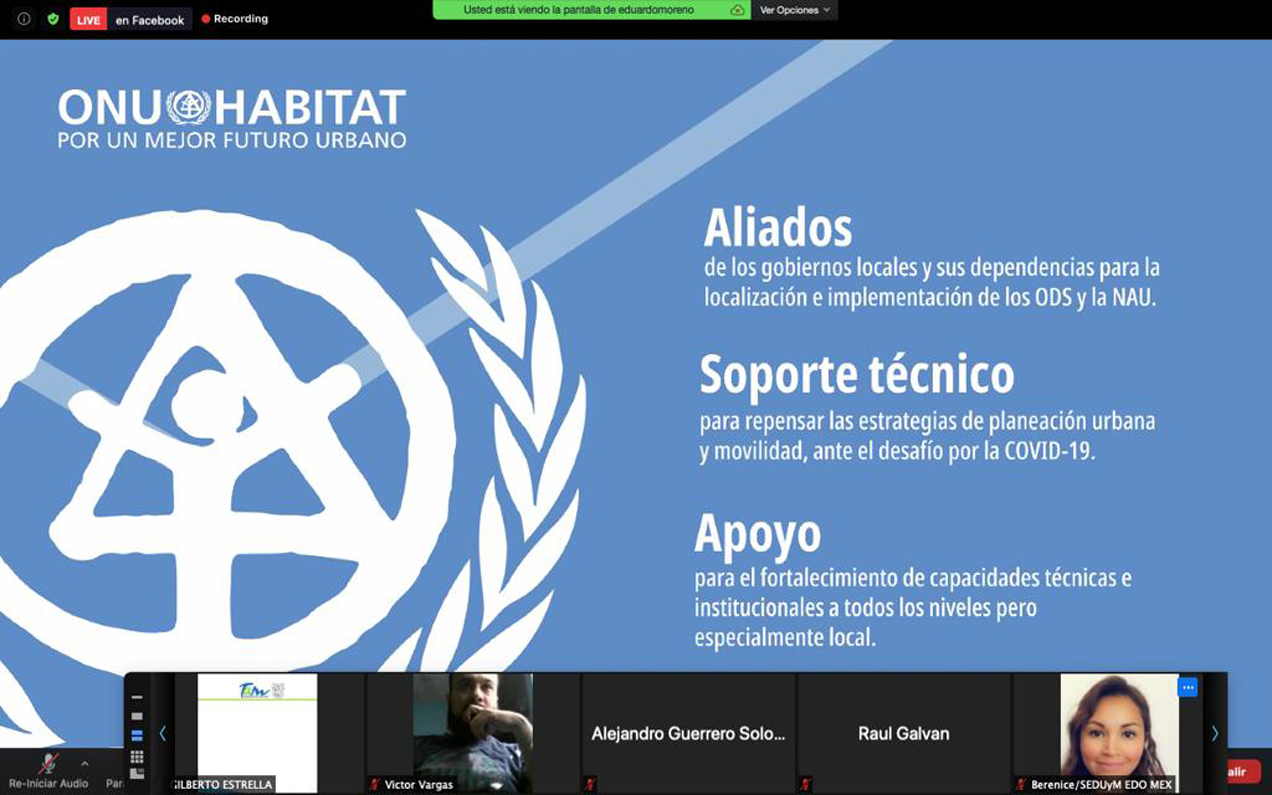Unmute using the Re-Iniciar Audio microphone
The width and height of the screenshot is (1272, 795).
tap(48, 765)
